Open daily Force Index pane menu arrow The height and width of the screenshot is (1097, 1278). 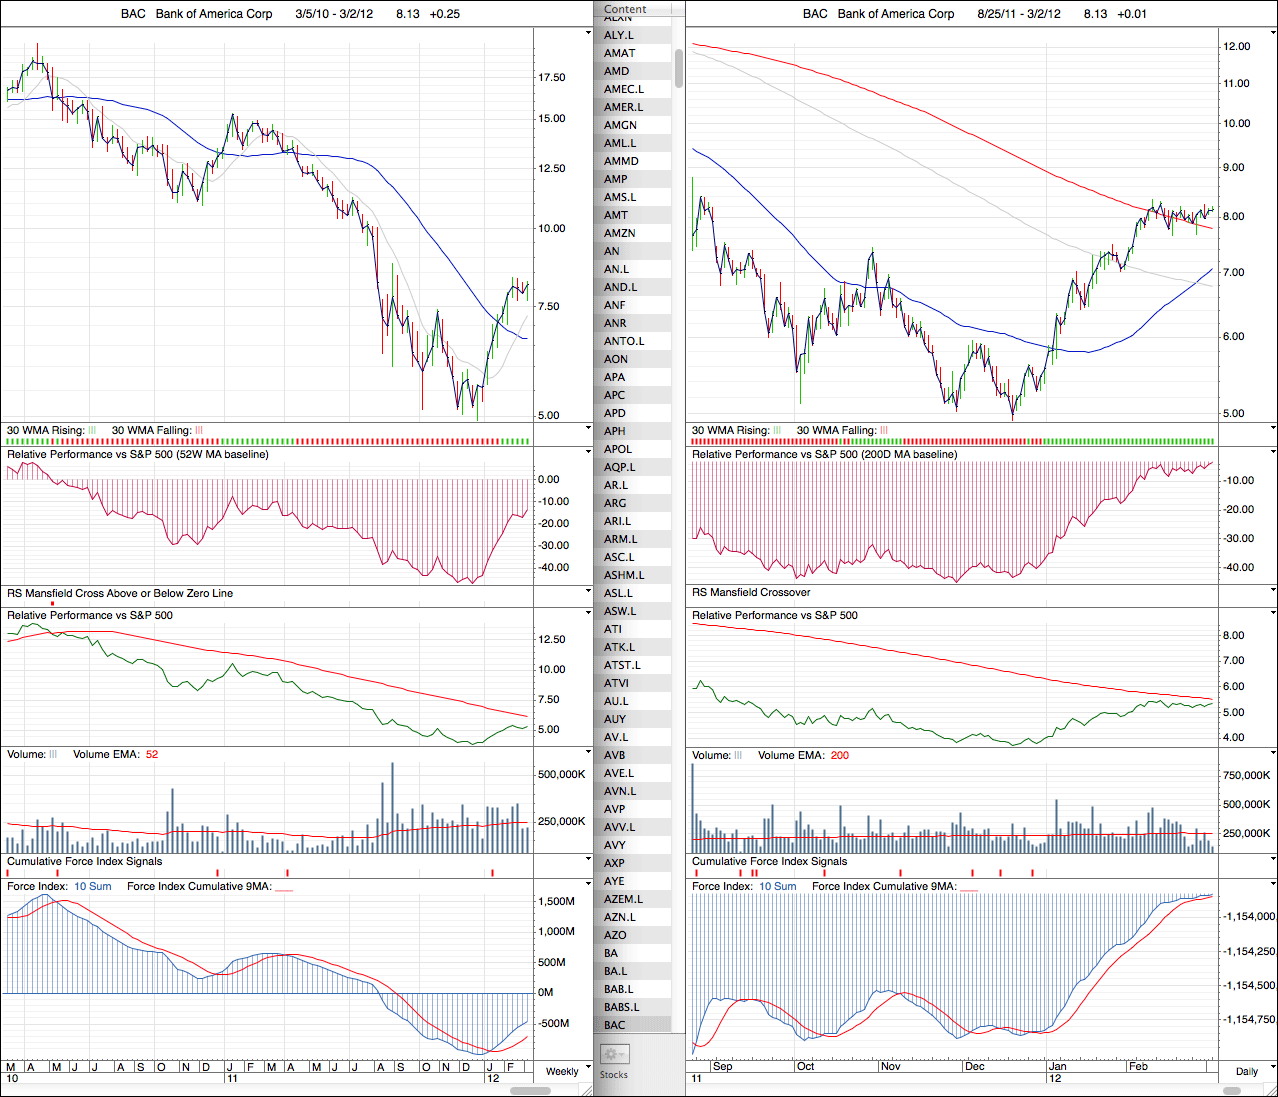(1272, 884)
